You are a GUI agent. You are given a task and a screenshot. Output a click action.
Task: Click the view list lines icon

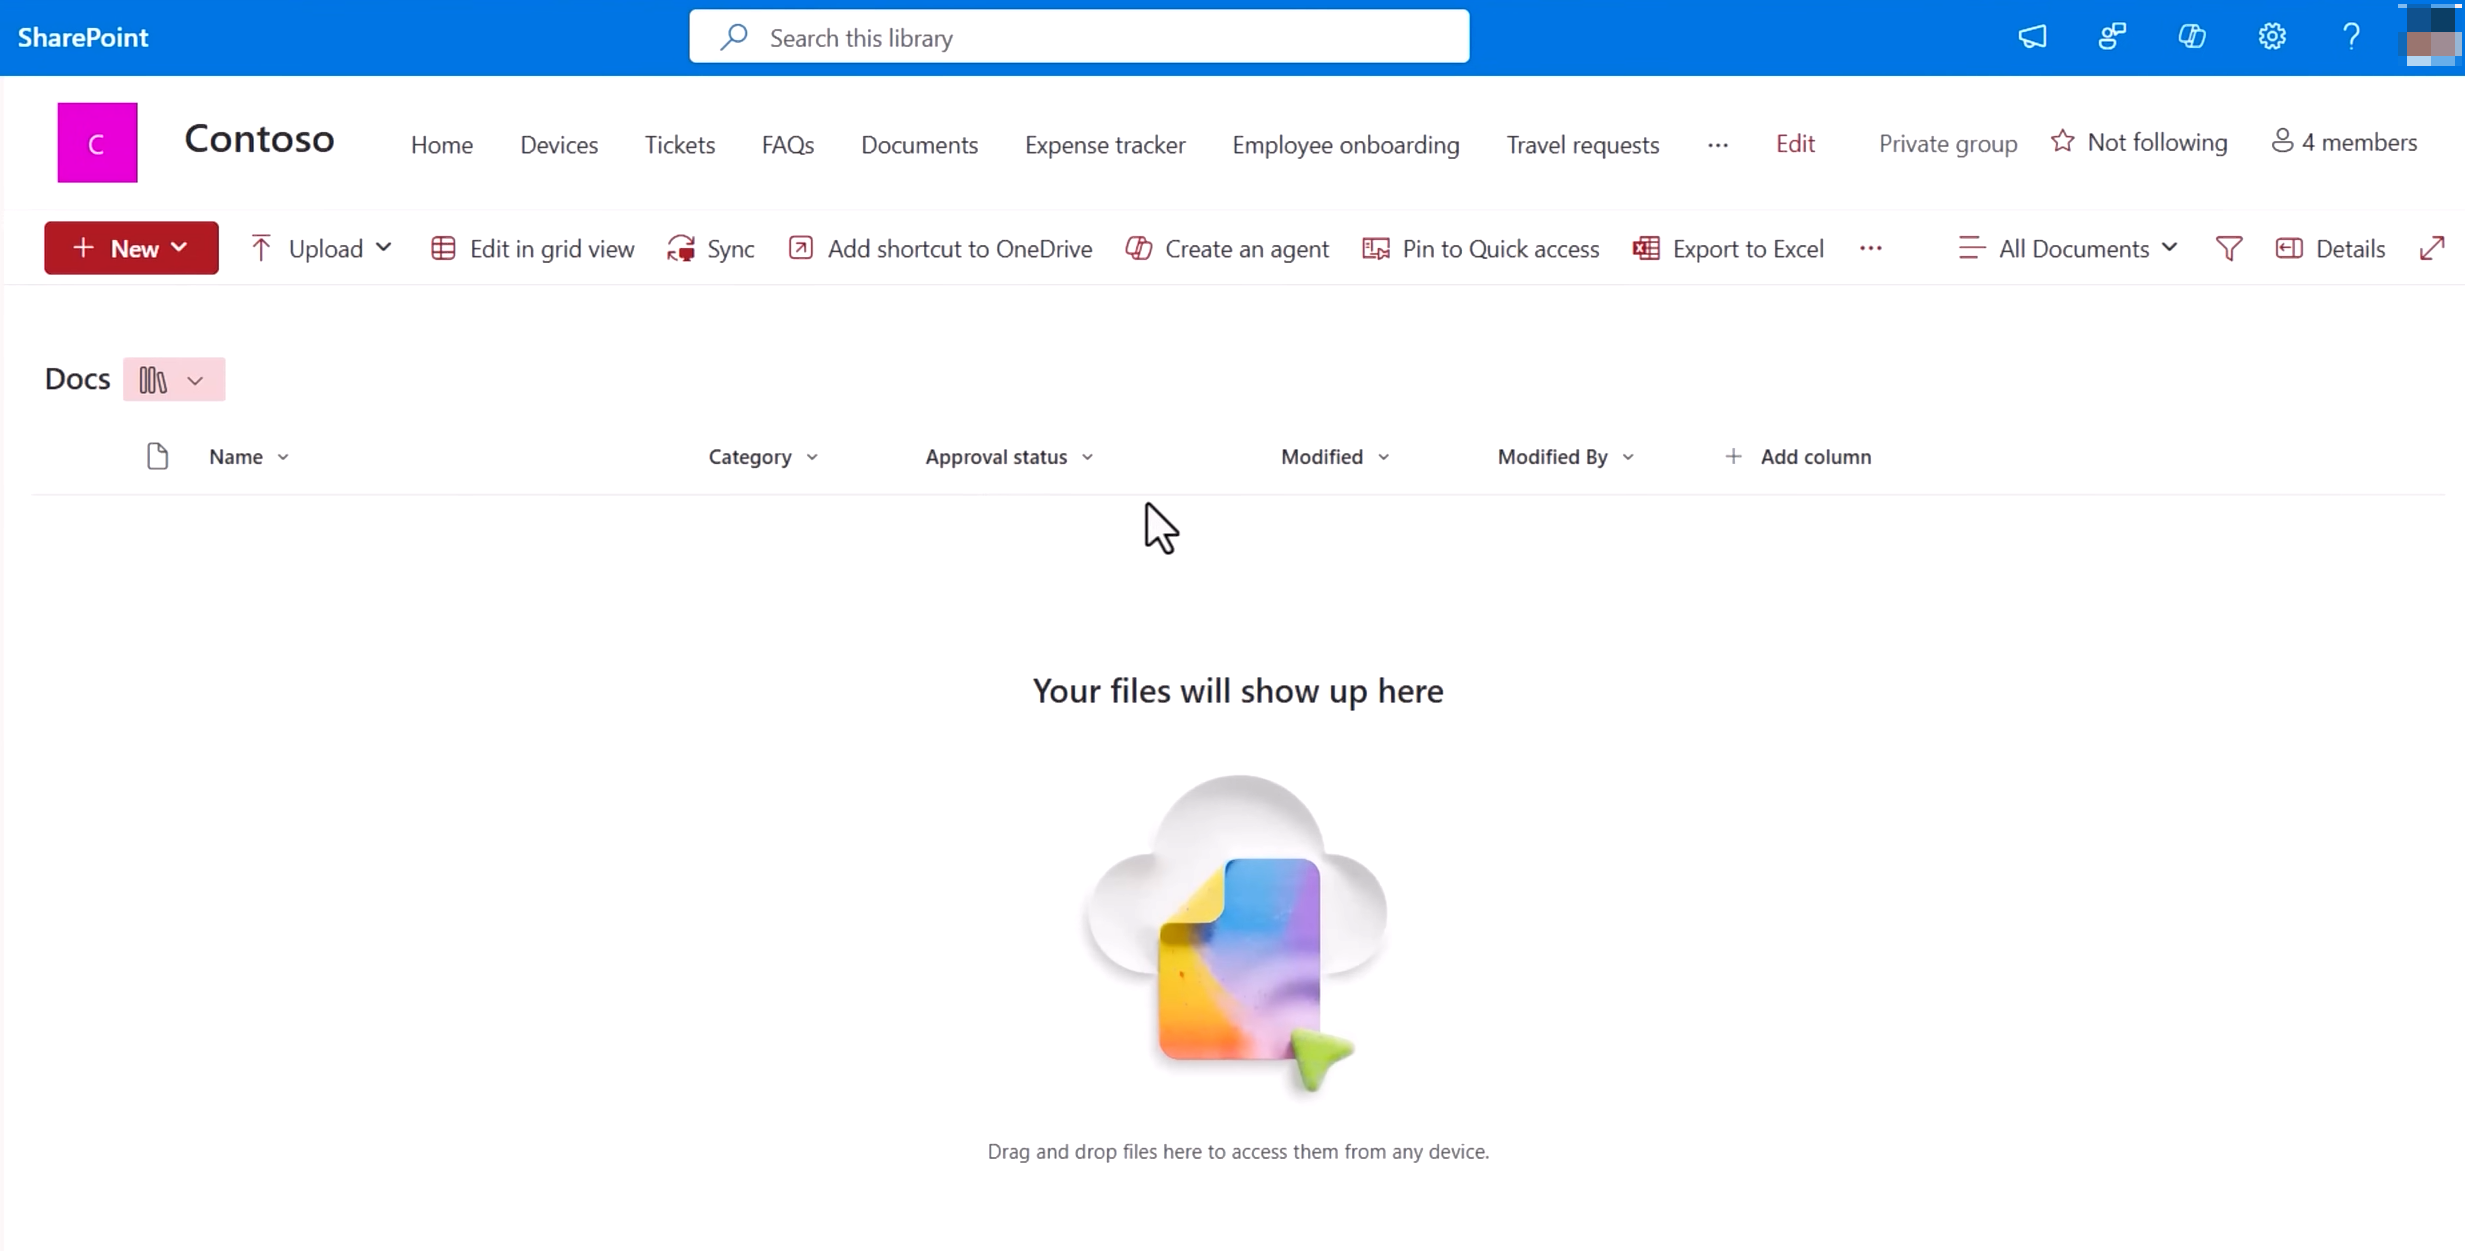(1972, 248)
